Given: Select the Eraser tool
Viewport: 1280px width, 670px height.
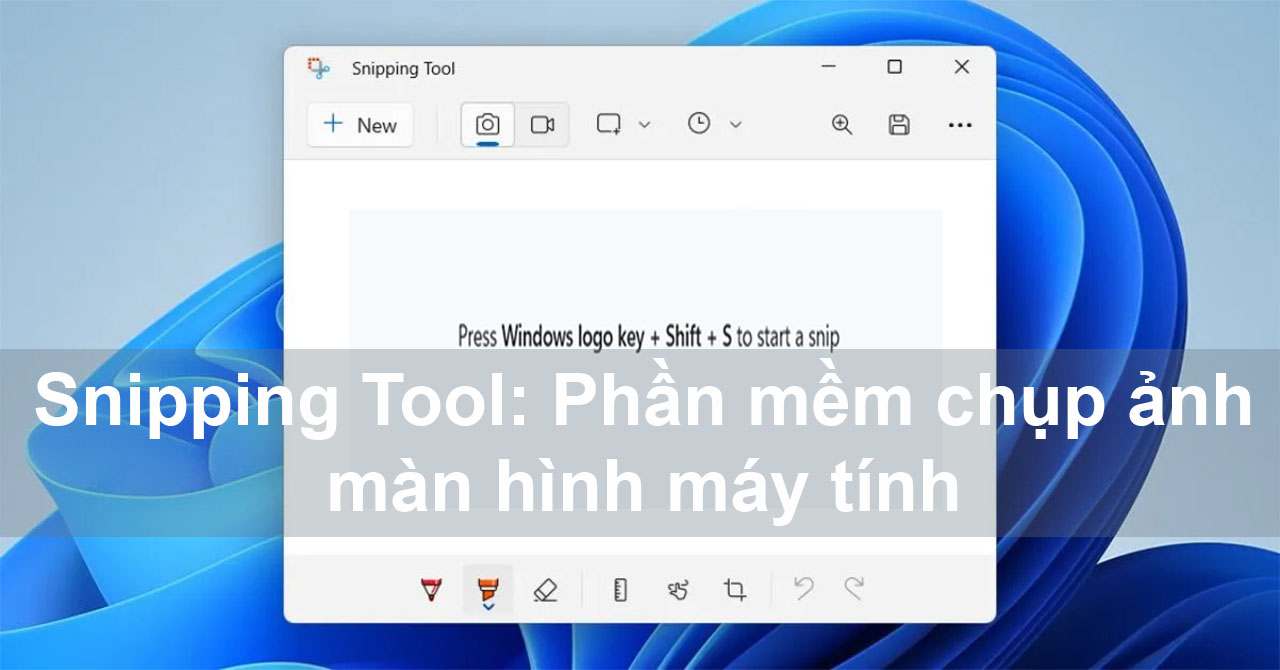Looking at the screenshot, I should [x=545, y=590].
